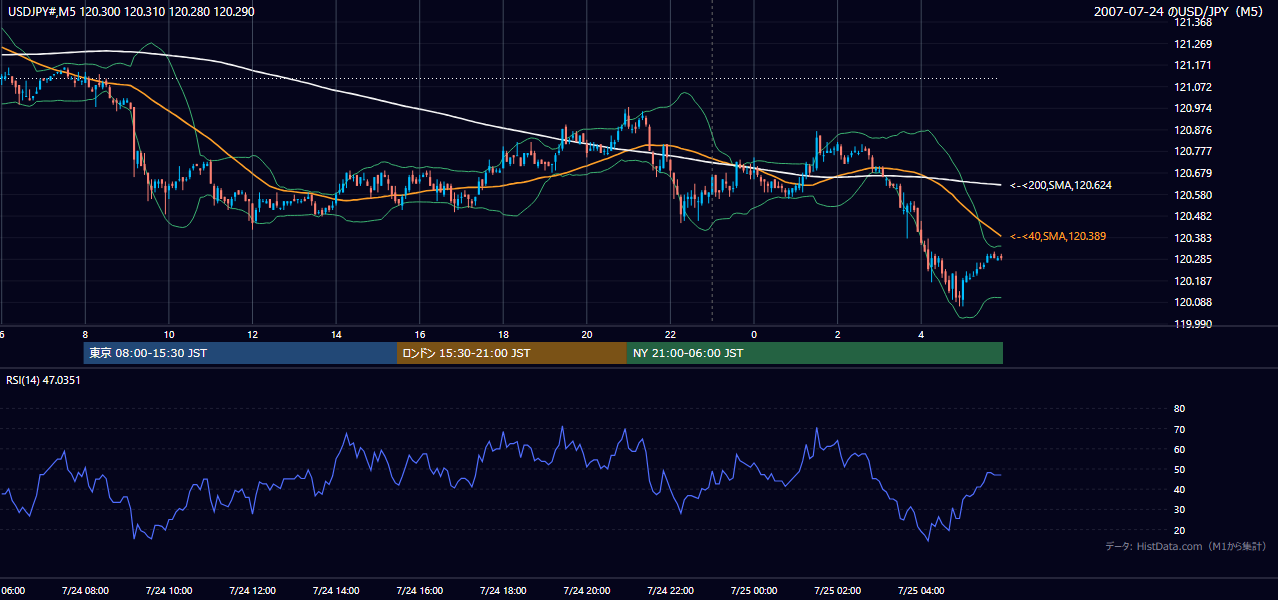Image resolution: width=1278 pixels, height=600 pixels.
Task: Click price axis label 121.072
Action: tap(1191, 87)
